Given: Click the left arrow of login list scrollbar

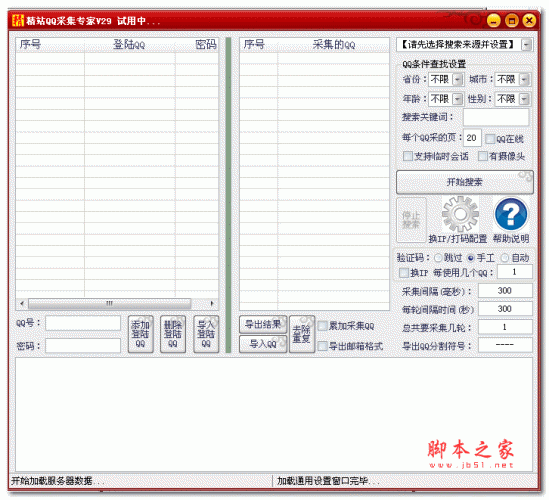Looking at the screenshot, I should tap(22, 304).
